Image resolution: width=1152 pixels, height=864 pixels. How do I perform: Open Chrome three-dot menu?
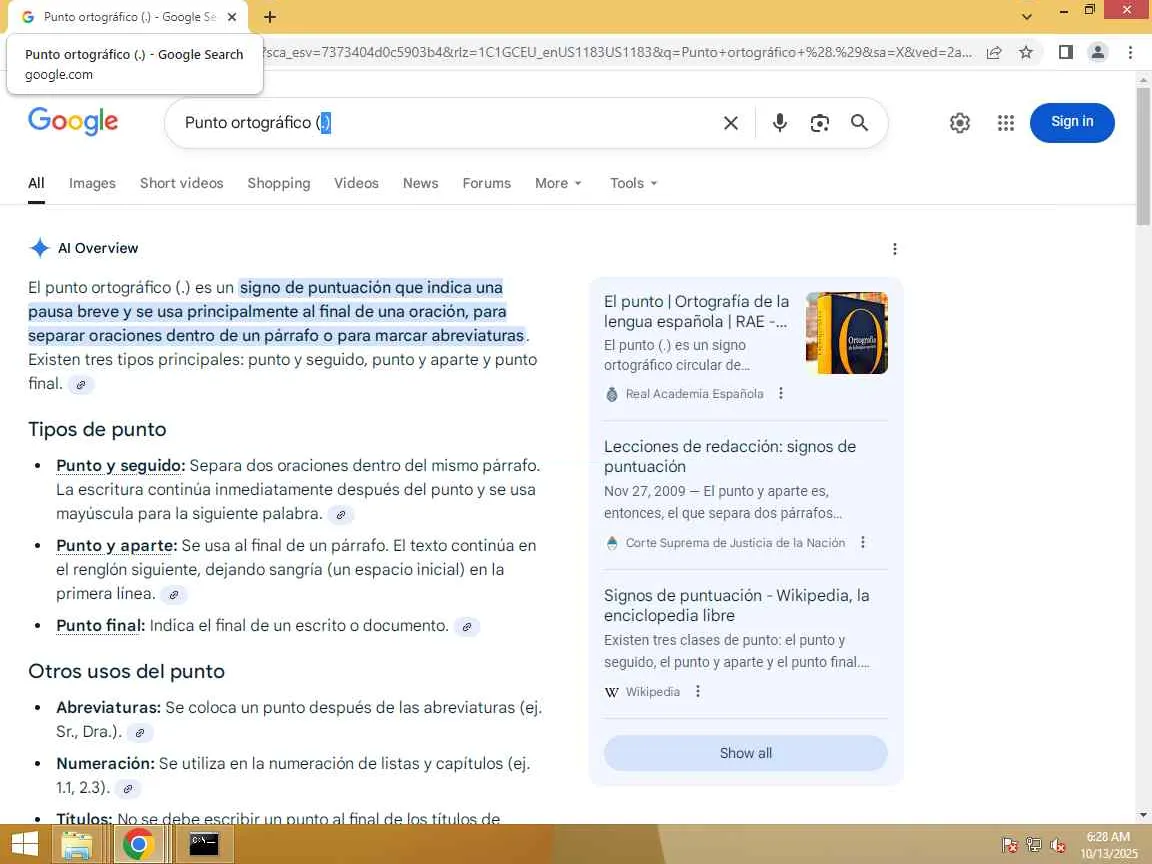(1130, 52)
